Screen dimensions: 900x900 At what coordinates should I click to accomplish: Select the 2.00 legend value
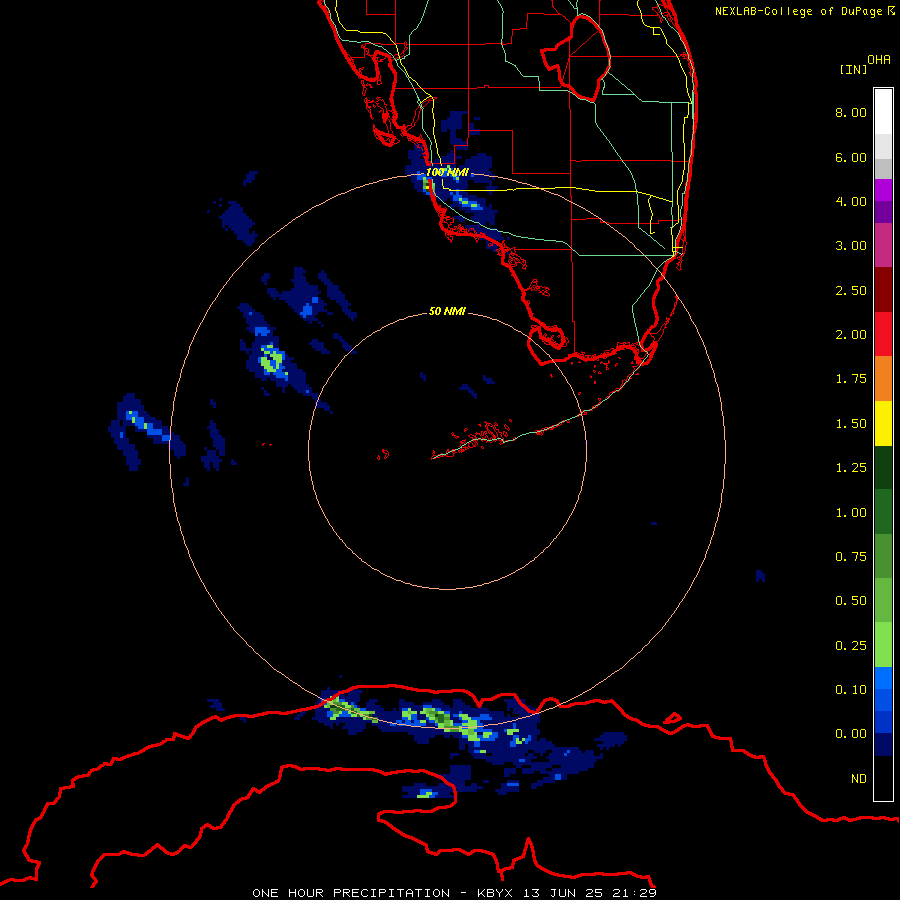851,335
